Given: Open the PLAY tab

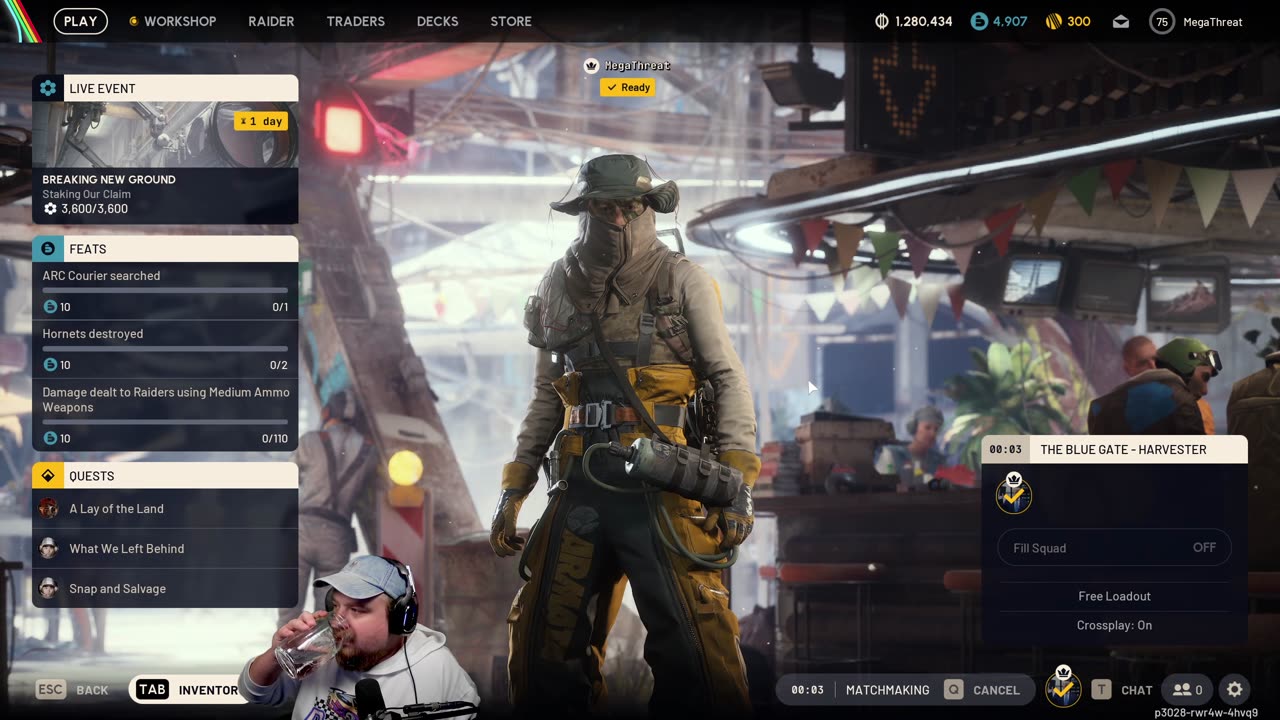Looking at the screenshot, I should tap(80, 21).
